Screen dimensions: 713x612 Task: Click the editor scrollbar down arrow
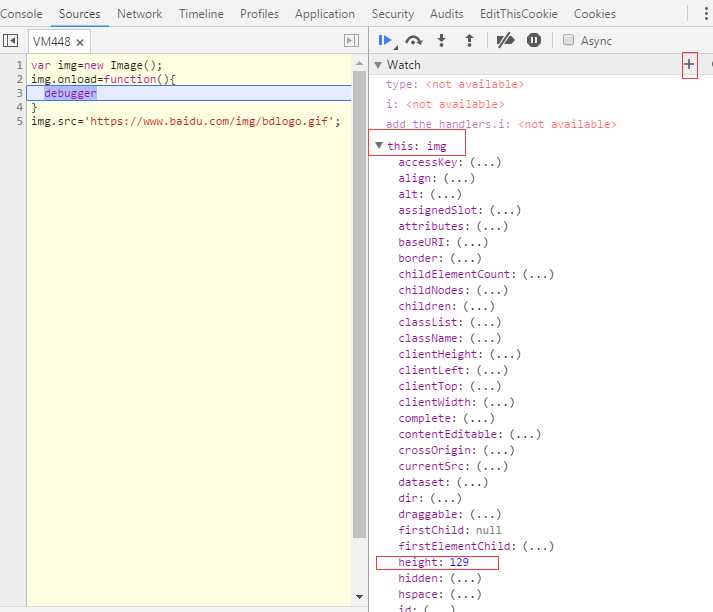coord(359,597)
